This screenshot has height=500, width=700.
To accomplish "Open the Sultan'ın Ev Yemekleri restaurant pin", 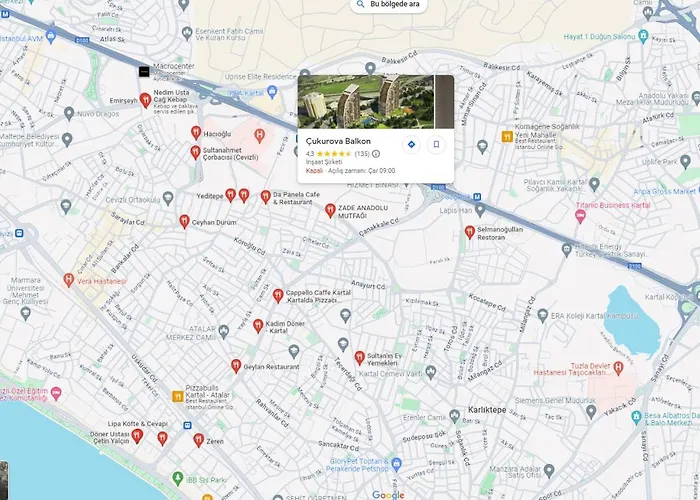I will tap(359, 358).
